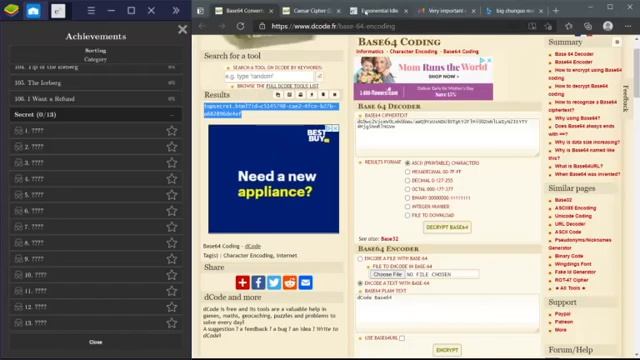Open the browser Favorites list
Viewport: 640px width, 360px height.
[568, 26]
